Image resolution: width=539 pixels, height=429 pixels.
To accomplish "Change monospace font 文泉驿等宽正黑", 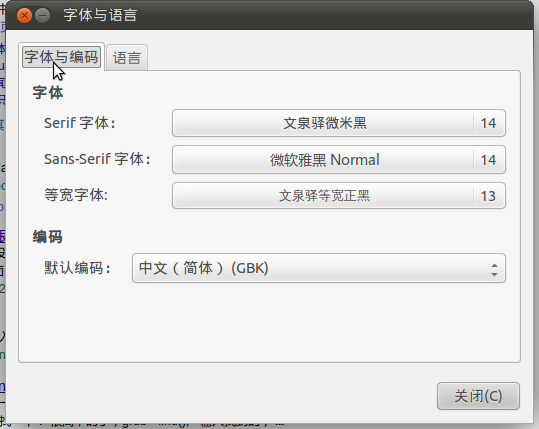I will coord(324,196).
